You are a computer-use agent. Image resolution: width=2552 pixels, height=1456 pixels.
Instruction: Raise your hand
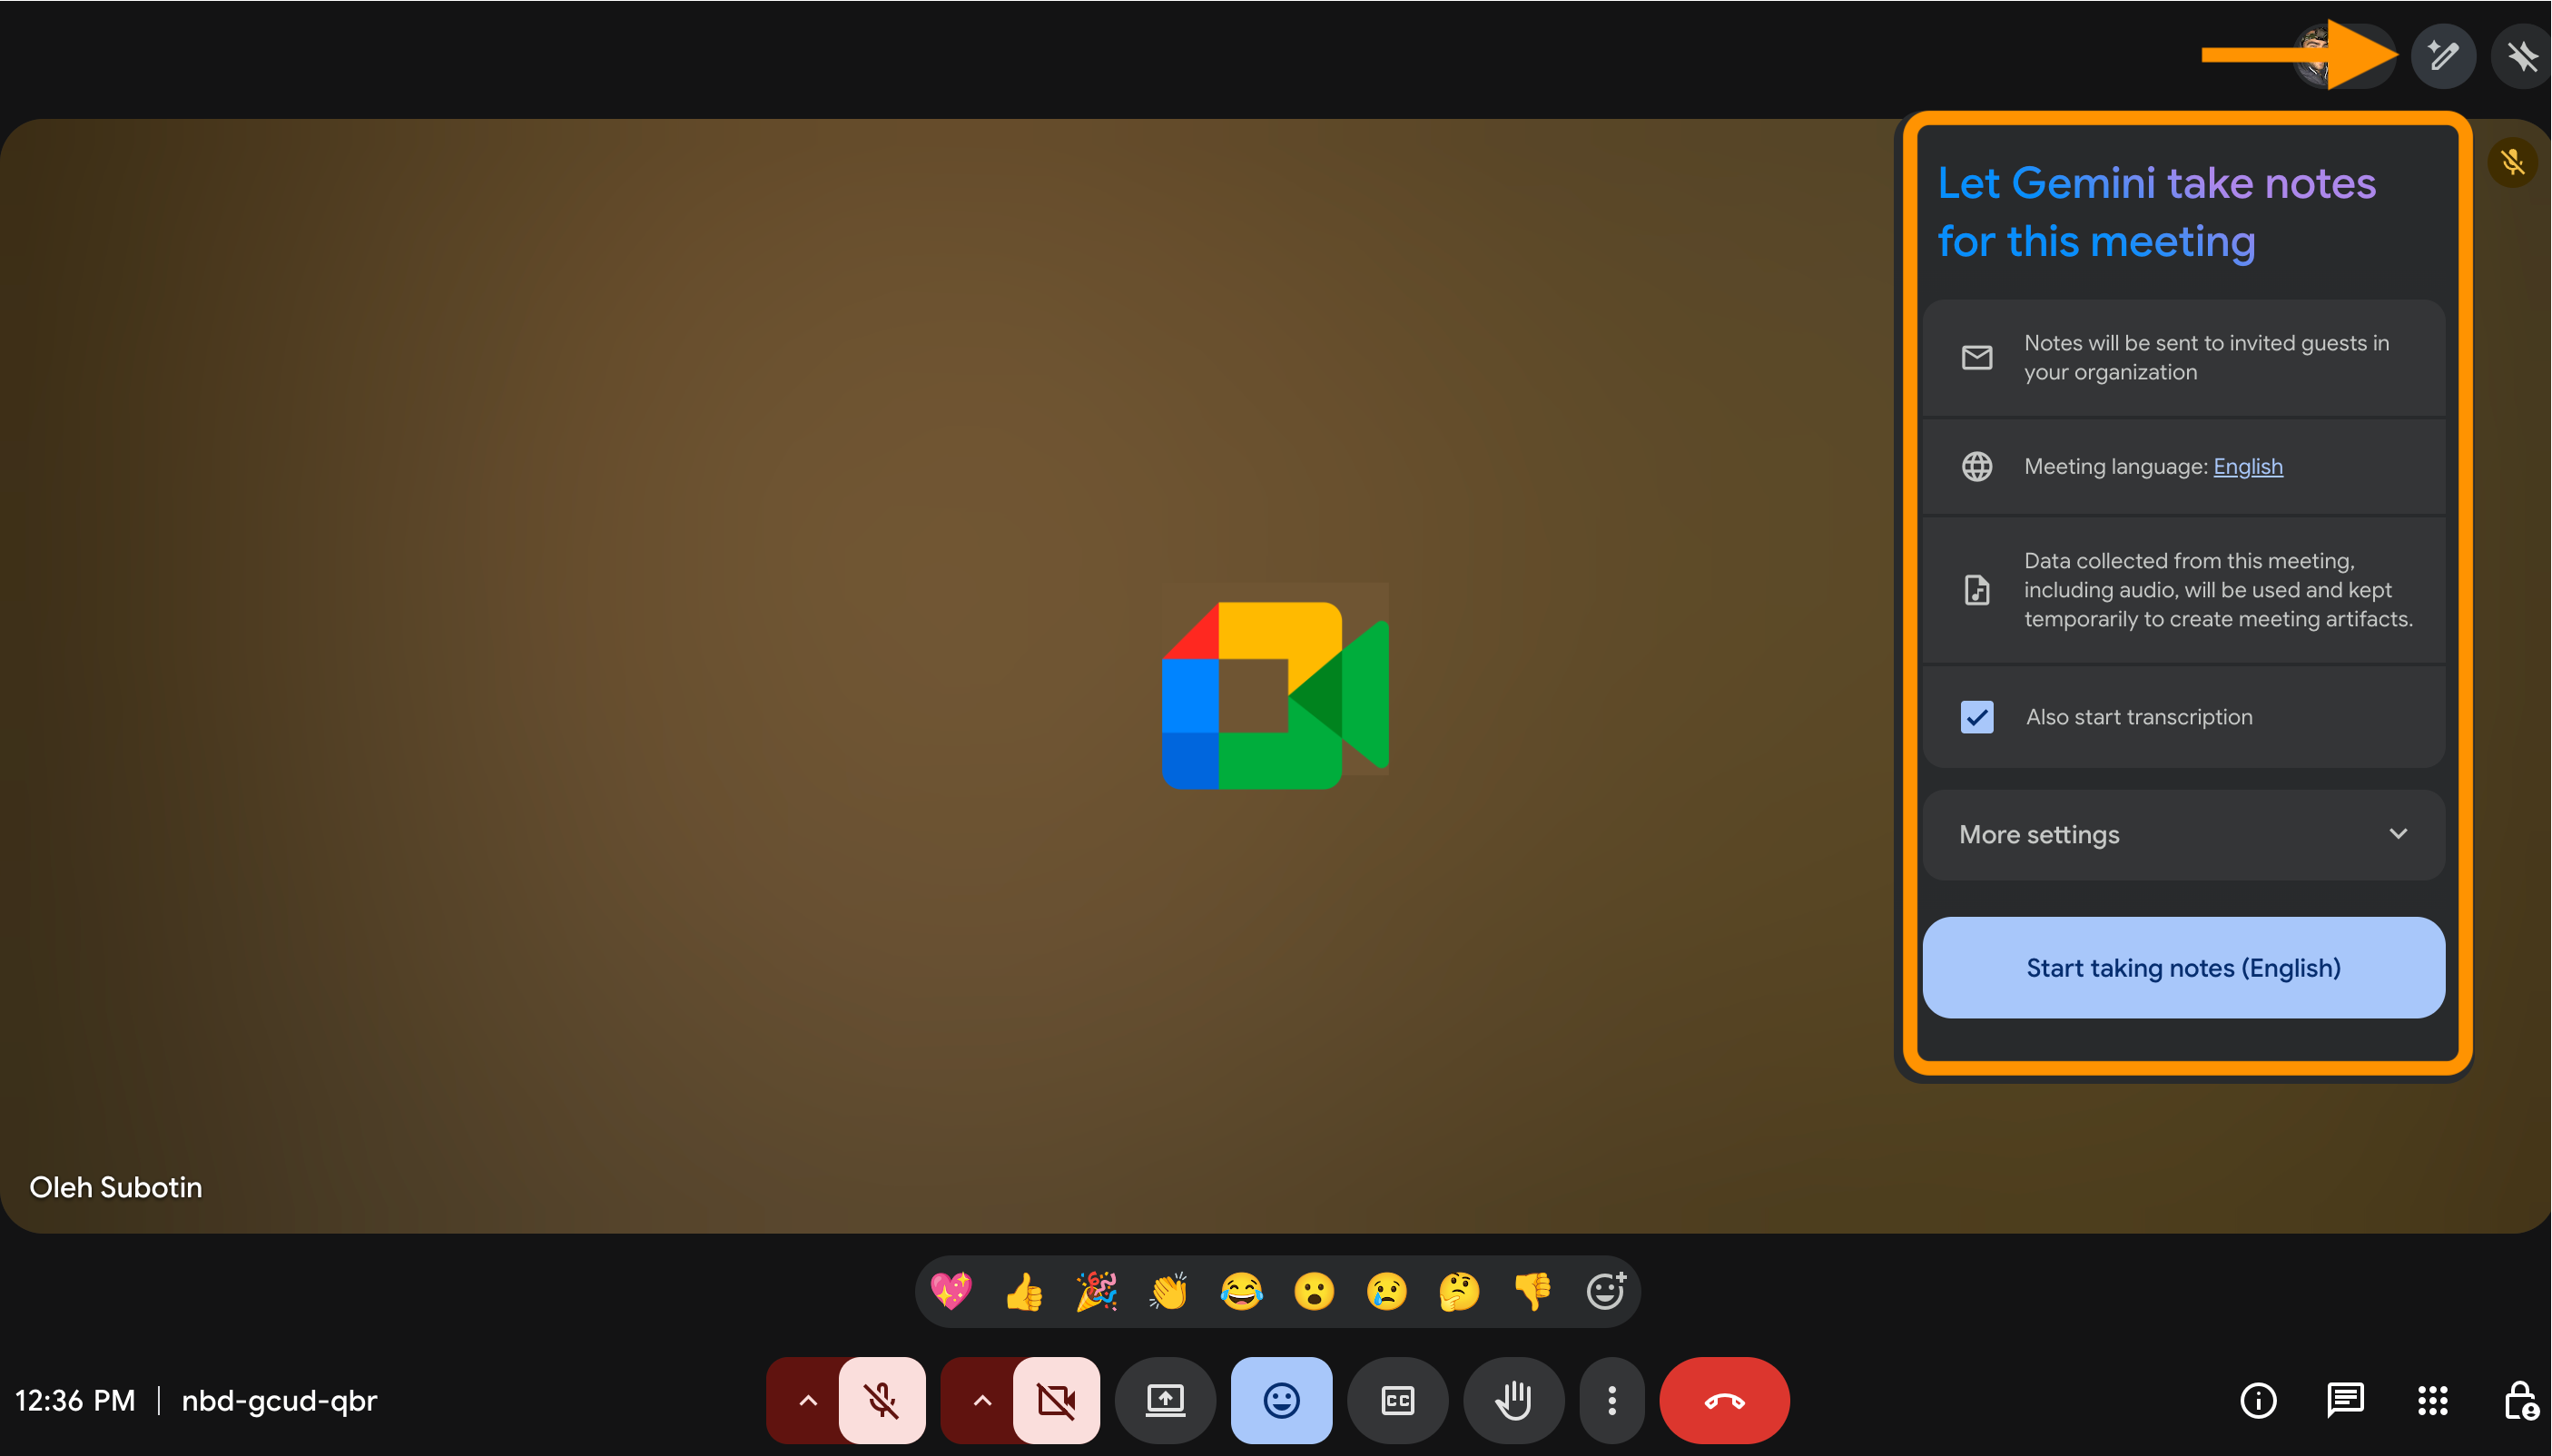click(x=1513, y=1400)
